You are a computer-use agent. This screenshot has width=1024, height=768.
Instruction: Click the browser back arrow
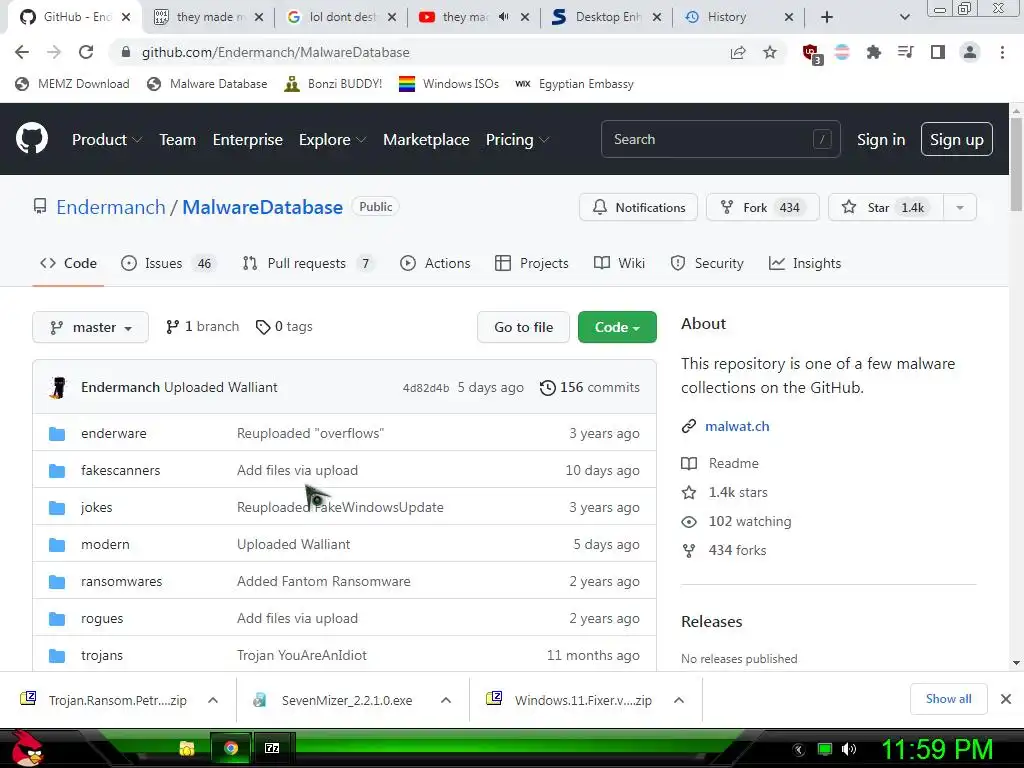22,52
